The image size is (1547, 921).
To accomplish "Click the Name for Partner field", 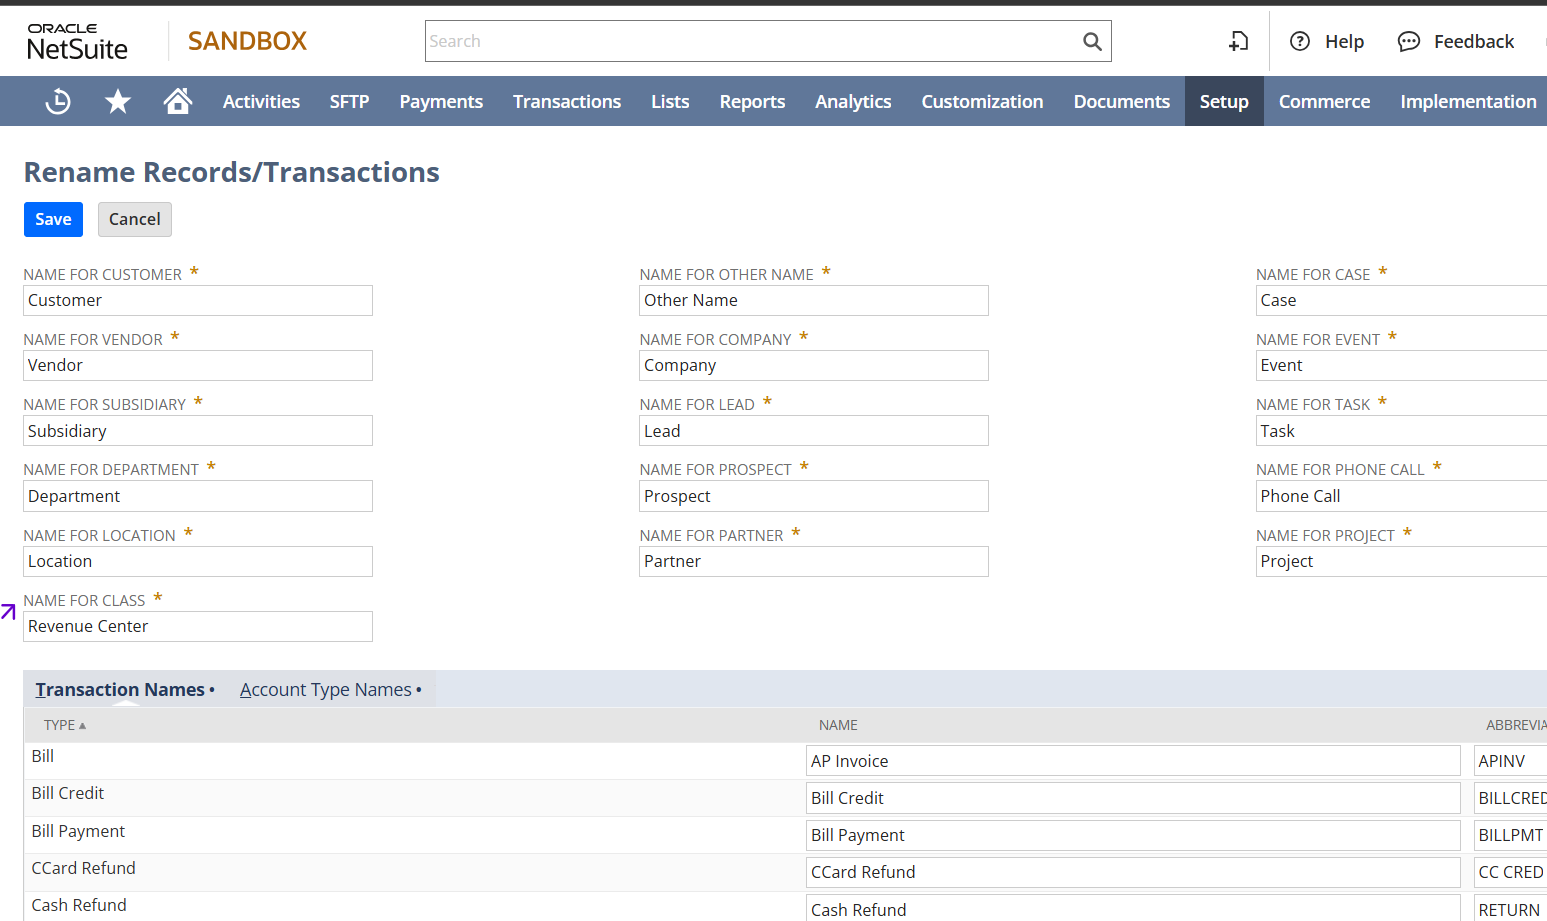I will [x=813, y=561].
